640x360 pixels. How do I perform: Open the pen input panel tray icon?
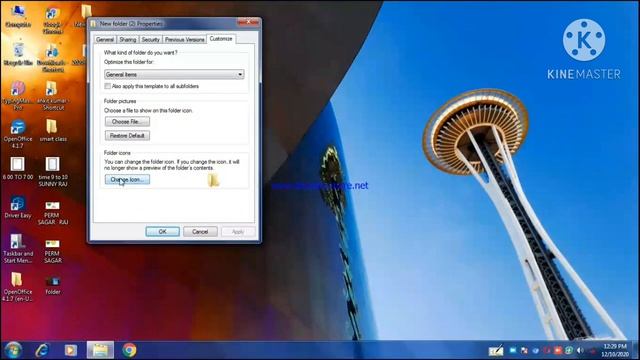496,351
